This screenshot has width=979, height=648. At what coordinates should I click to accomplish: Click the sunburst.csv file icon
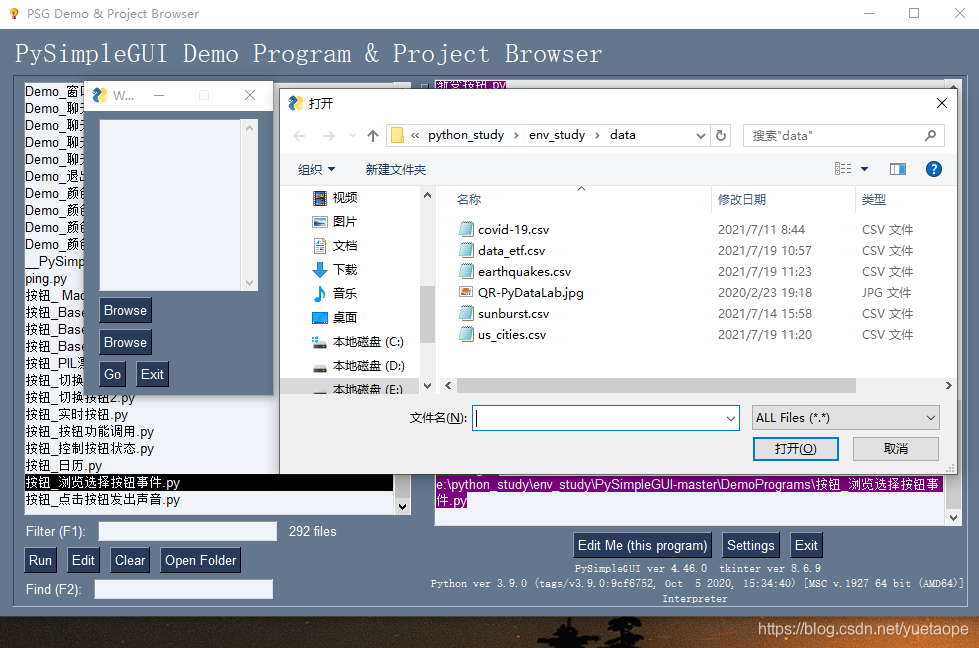pos(466,313)
